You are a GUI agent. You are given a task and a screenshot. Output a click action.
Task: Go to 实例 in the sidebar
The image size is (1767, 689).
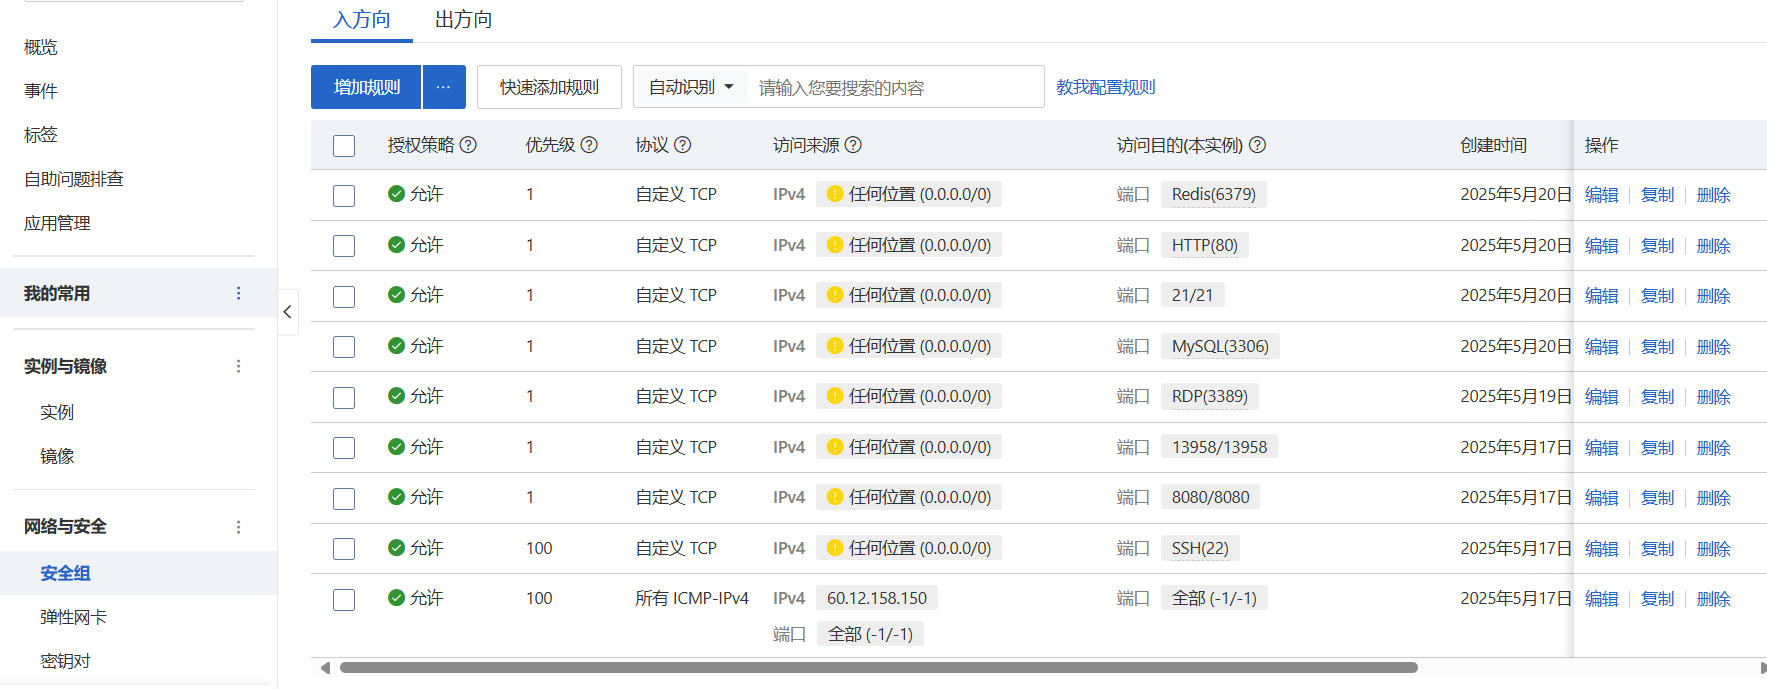(57, 412)
